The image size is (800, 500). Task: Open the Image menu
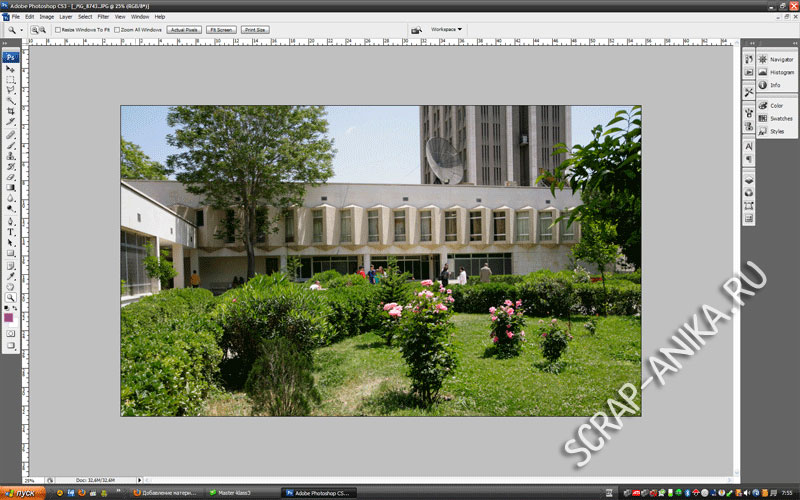[x=46, y=17]
